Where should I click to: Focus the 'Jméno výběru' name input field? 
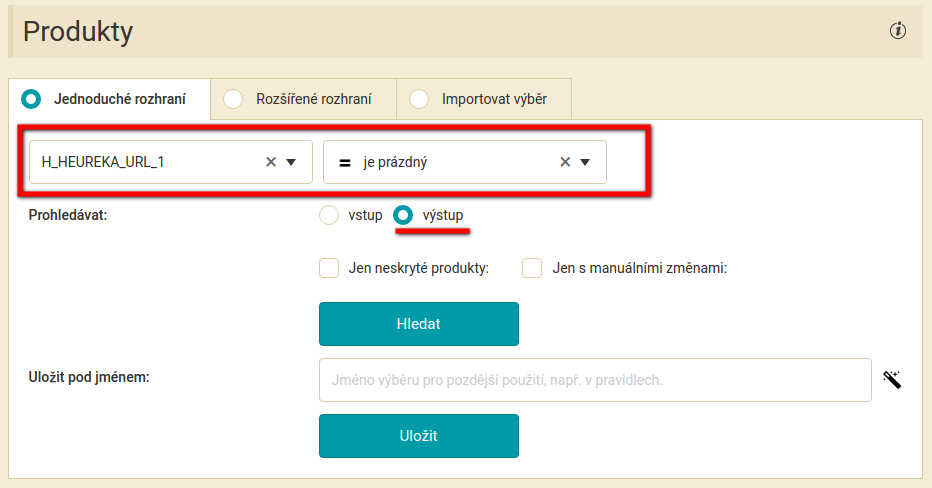point(595,380)
